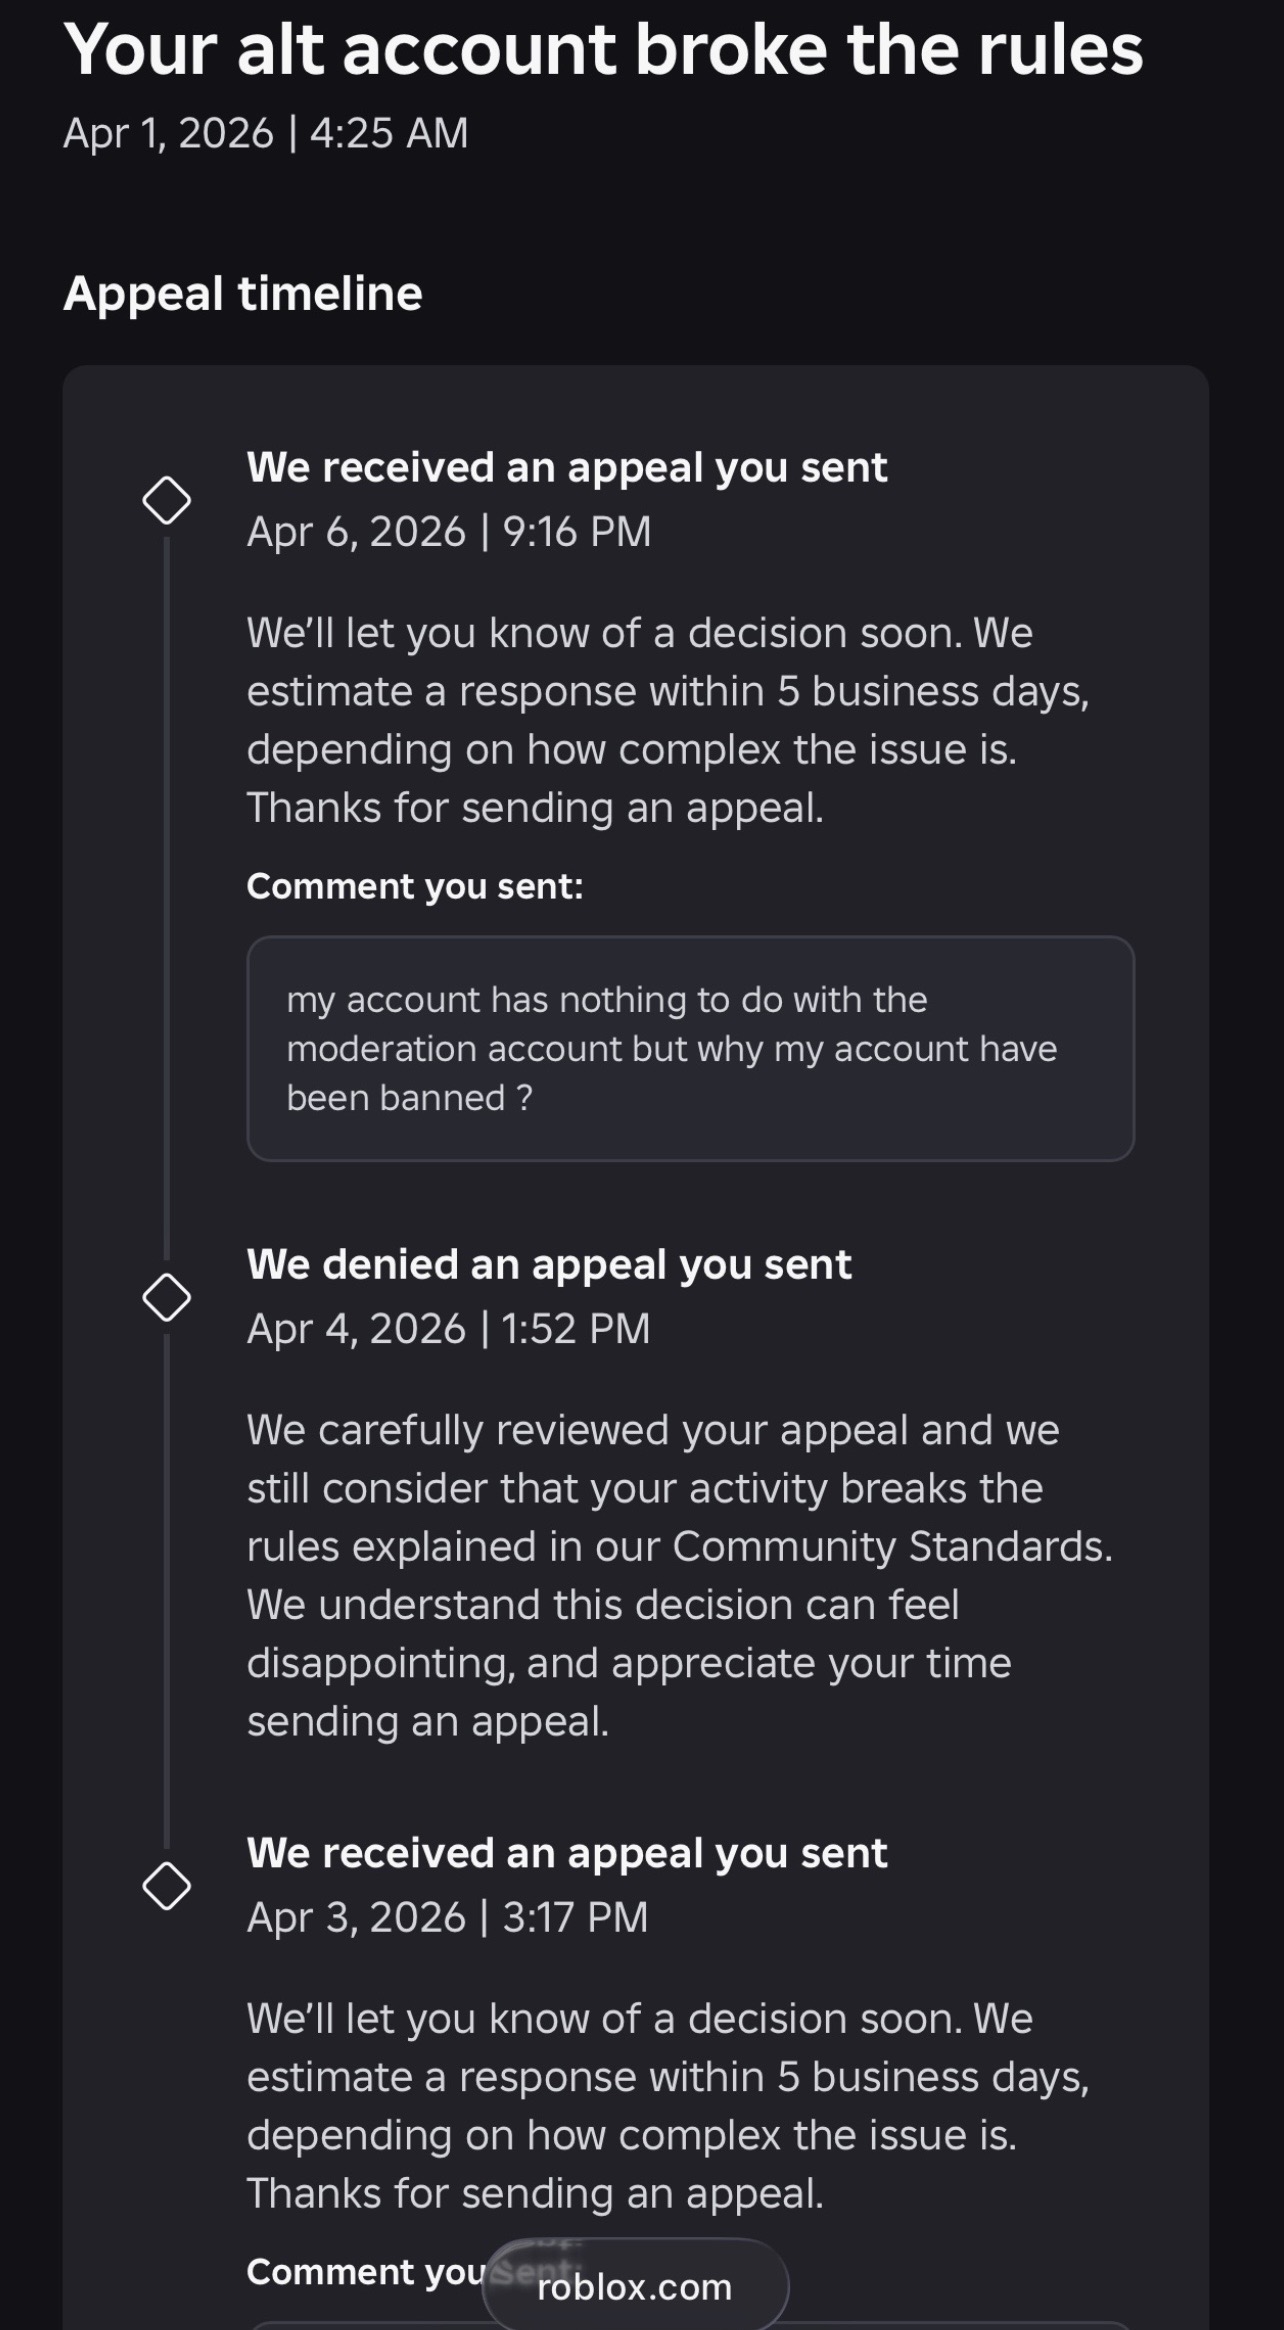Click the 'Community Standards' text in the denial message
This screenshot has height=2330, width=1284.
point(890,1547)
